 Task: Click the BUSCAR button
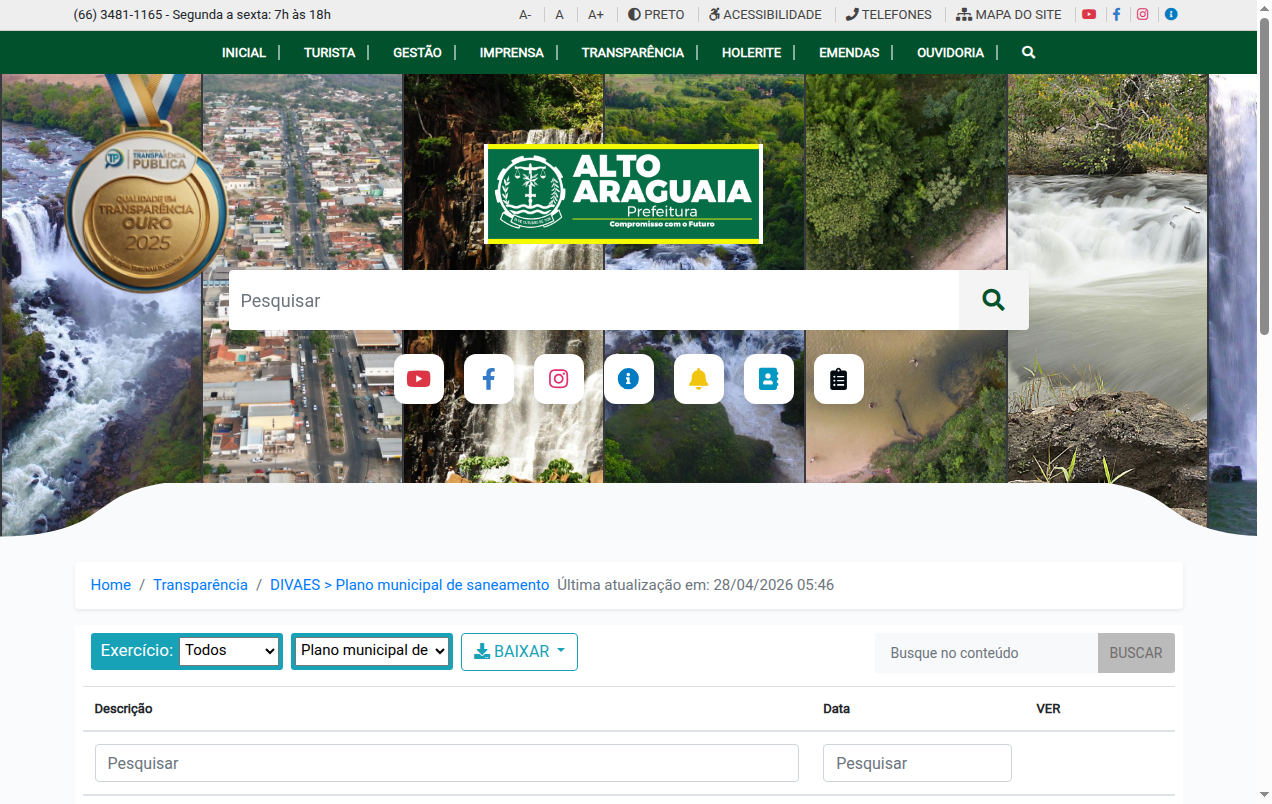[1136, 653]
